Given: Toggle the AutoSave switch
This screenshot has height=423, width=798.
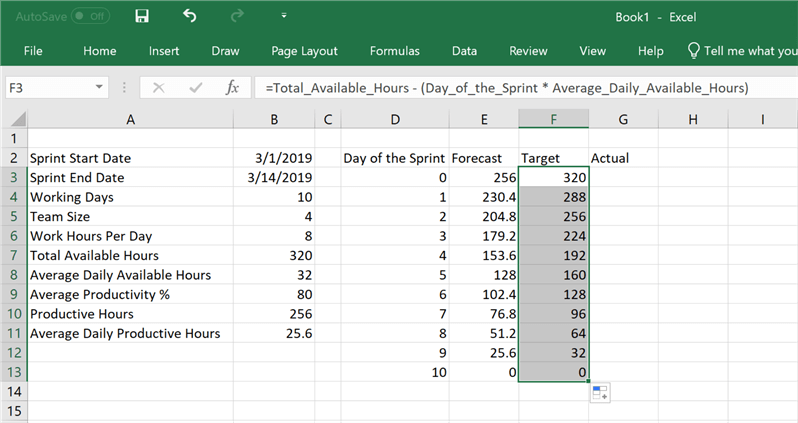Looking at the screenshot, I should pyautogui.click(x=92, y=17).
